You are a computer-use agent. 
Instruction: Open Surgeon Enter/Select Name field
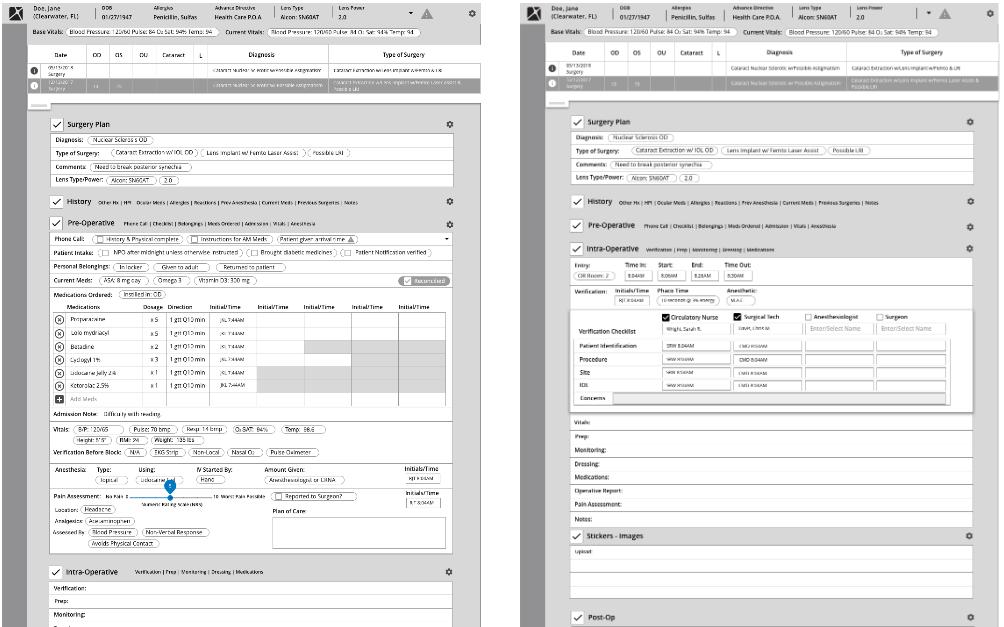911,329
